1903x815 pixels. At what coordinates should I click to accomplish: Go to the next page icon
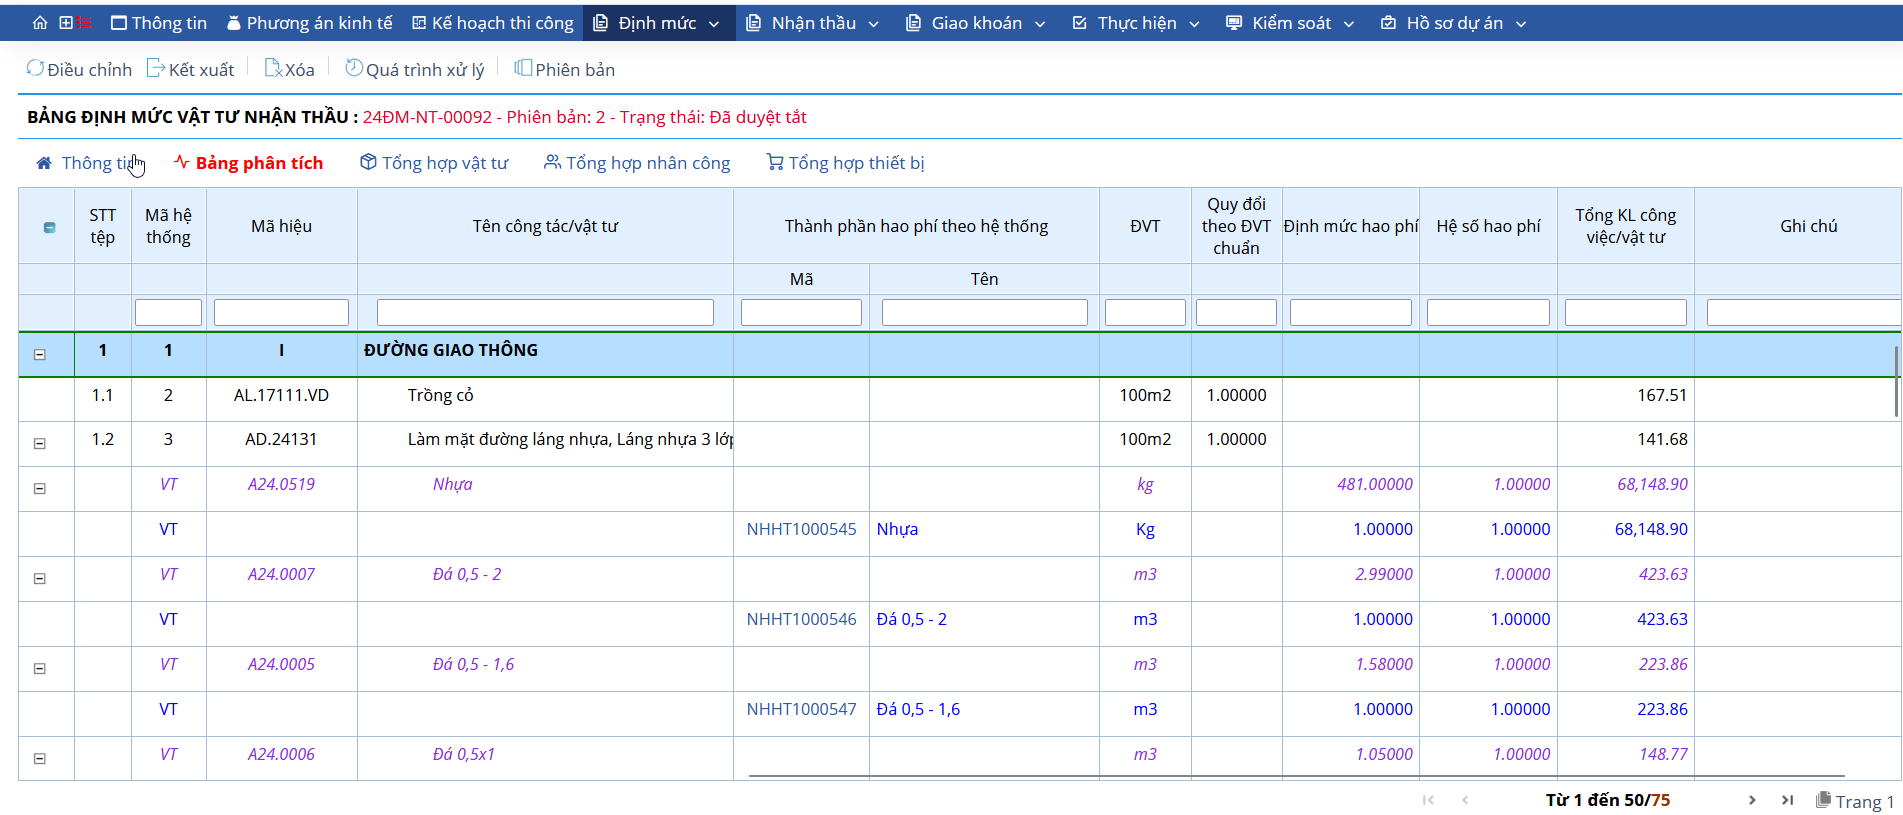1752,800
